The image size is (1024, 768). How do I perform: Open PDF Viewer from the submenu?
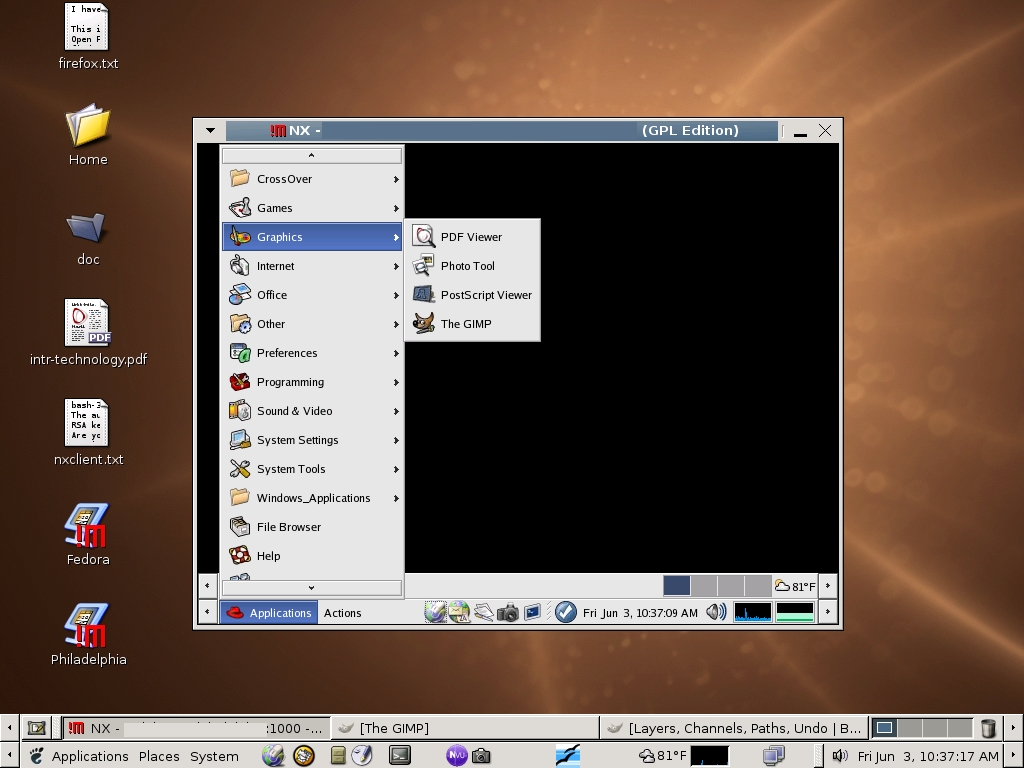coord(470,237)
